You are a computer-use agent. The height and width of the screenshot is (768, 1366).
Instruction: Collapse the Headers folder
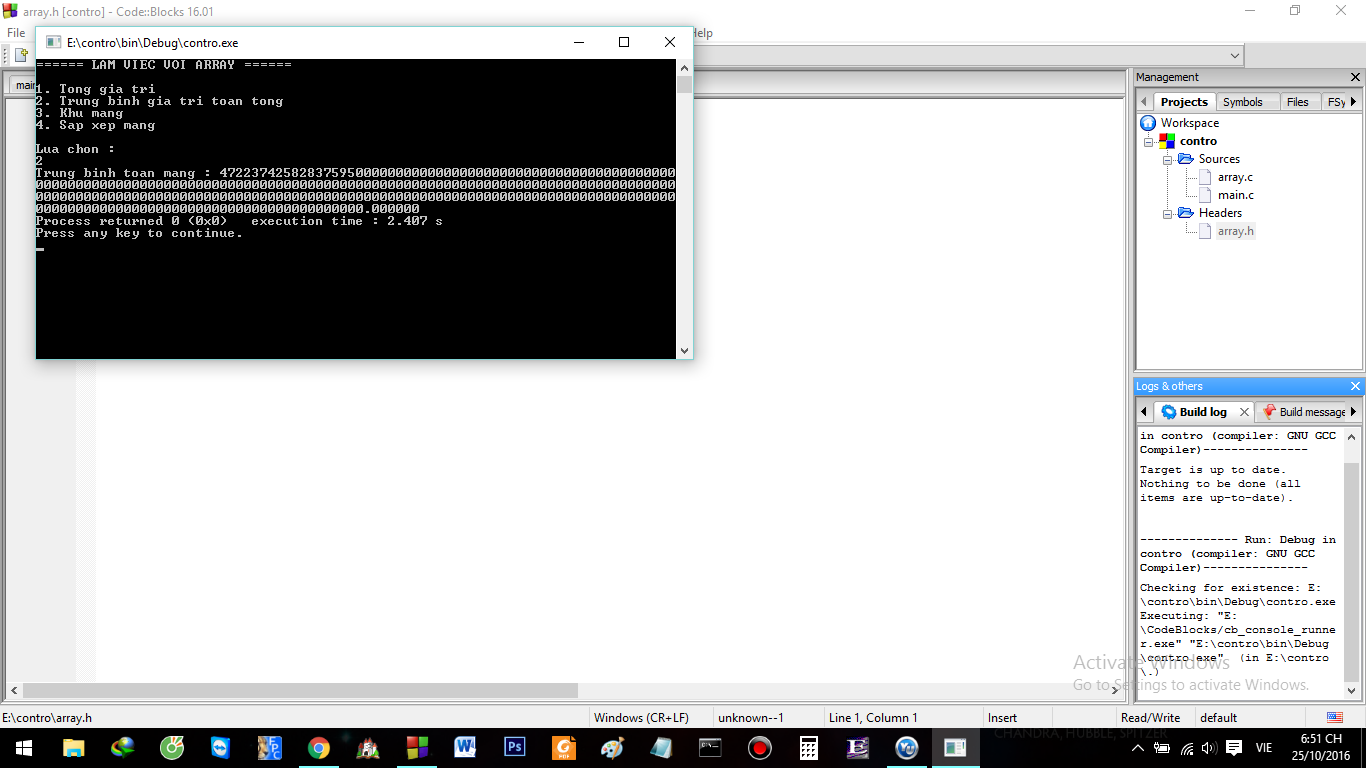(x=1167, y=213)
